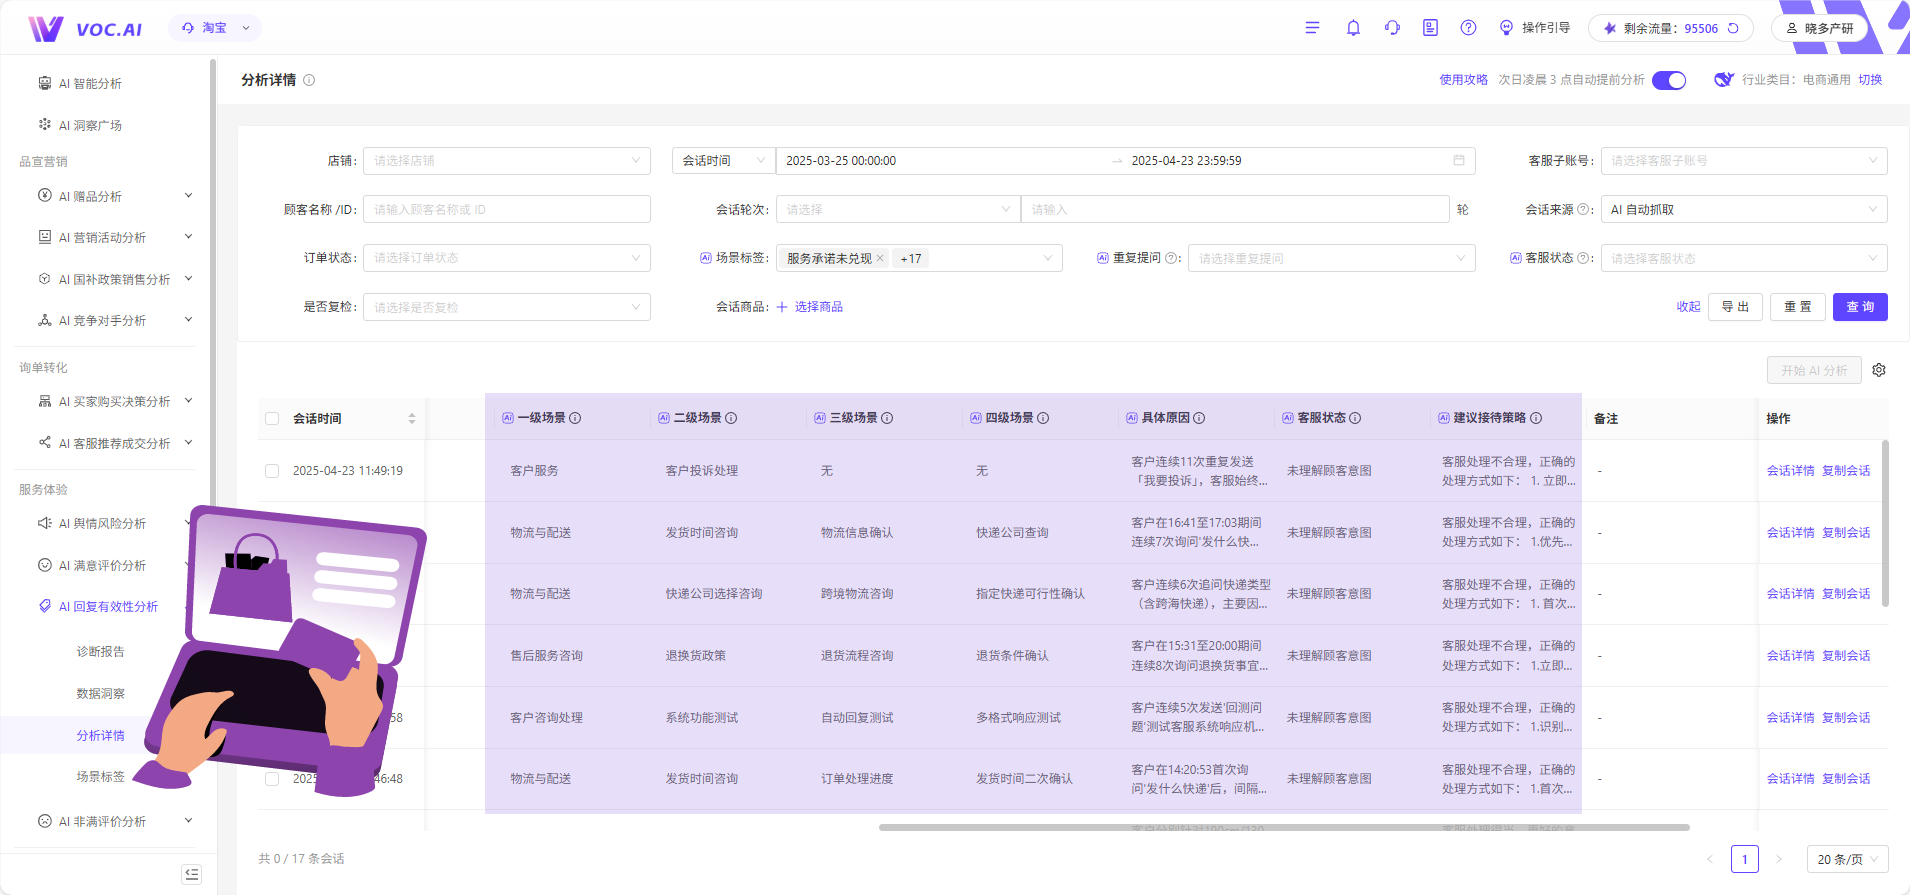Open the 会话轮次 select dropdown

coord(898,209)
